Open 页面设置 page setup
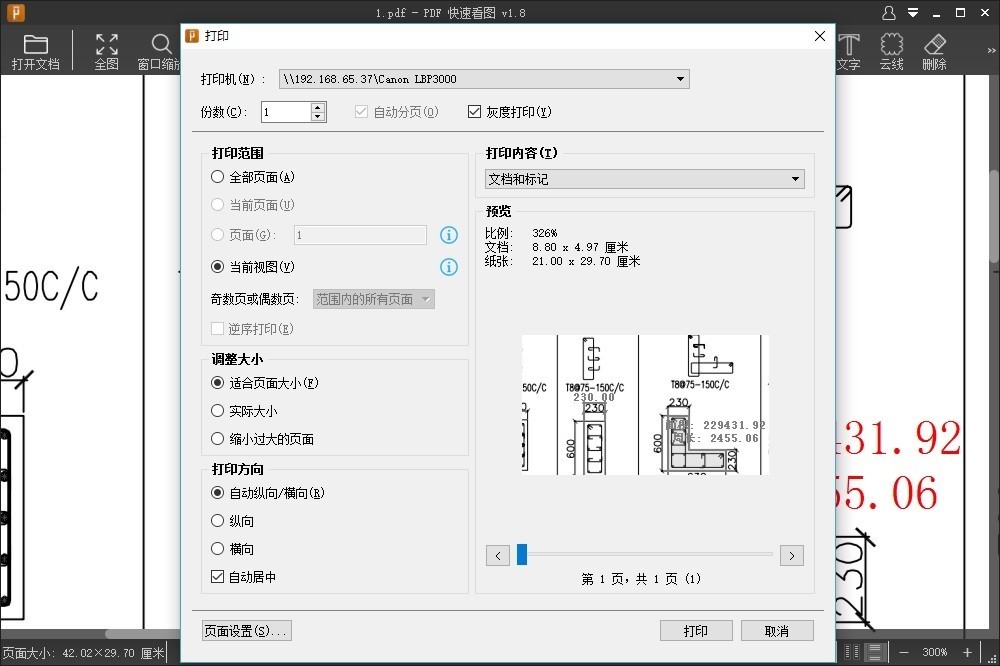Screen dimensions: 1000x666 (246, 631)
